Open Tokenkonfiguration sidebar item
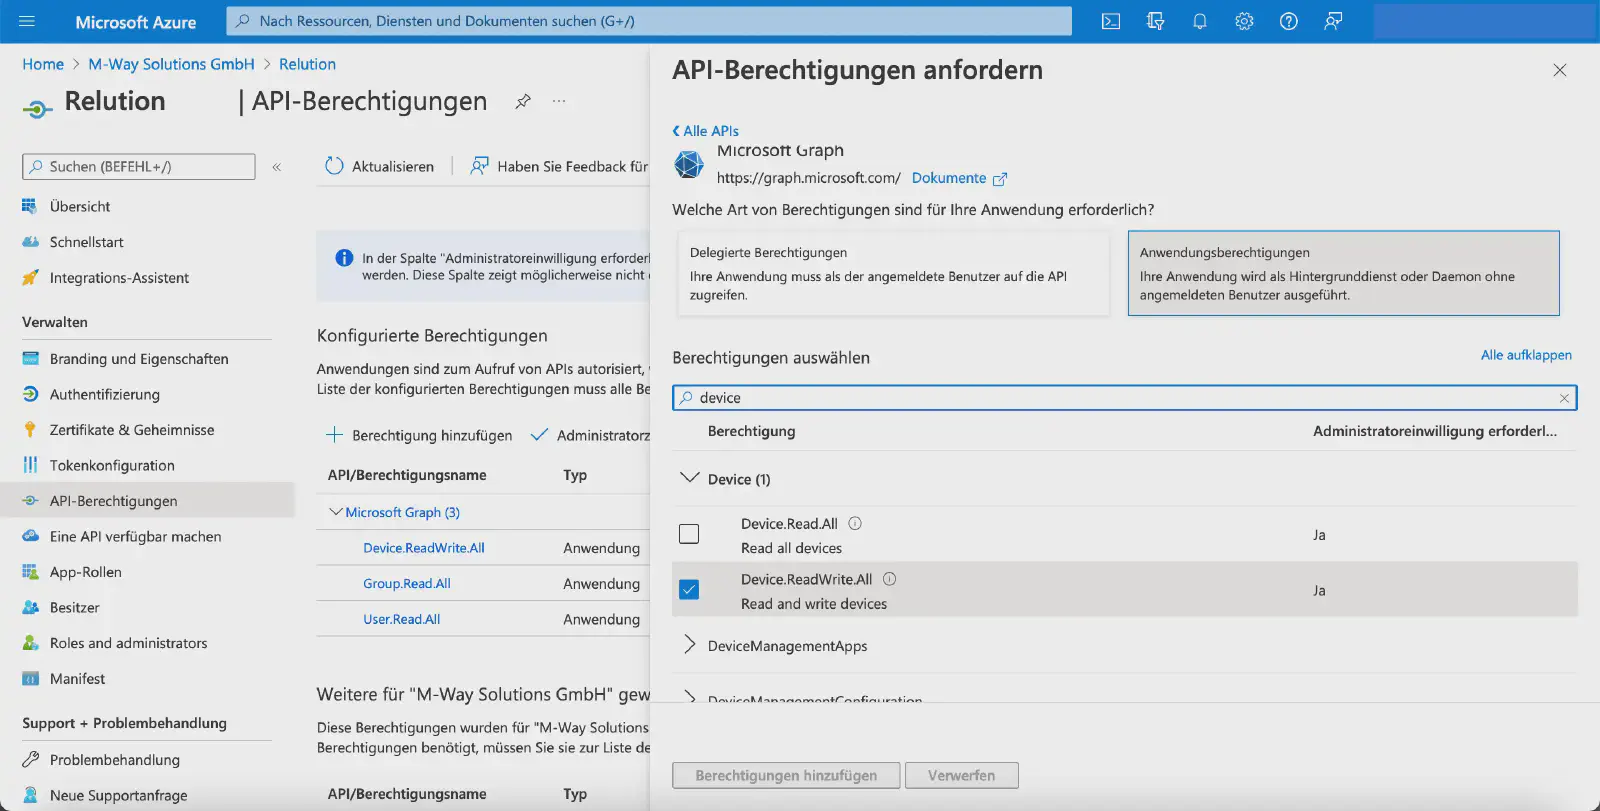The image size is (1600, 811). point(112,465)
